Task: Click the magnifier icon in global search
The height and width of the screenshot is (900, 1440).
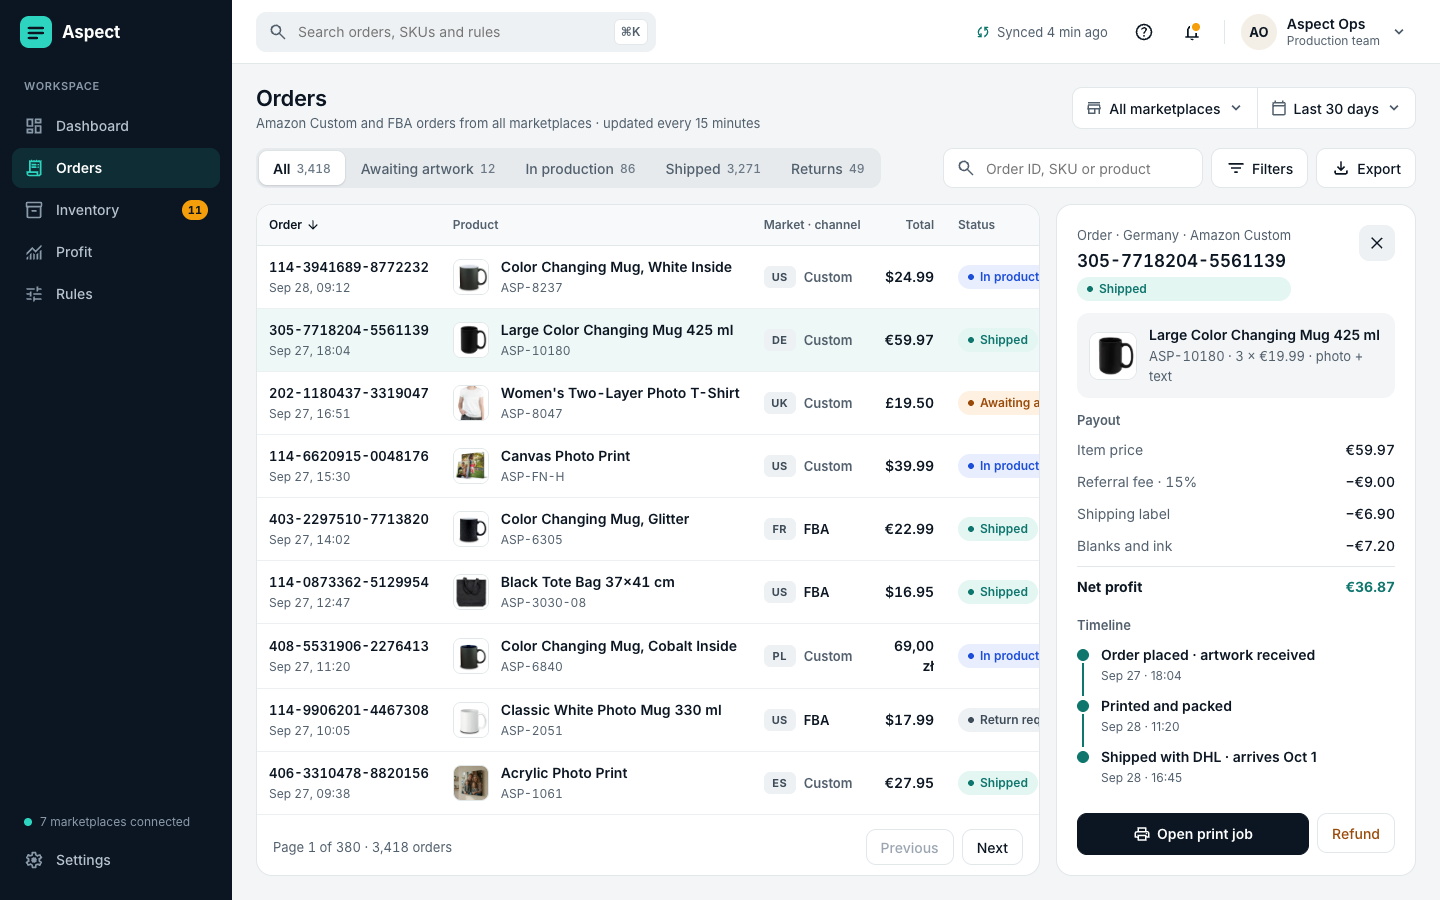Action: 278,32
